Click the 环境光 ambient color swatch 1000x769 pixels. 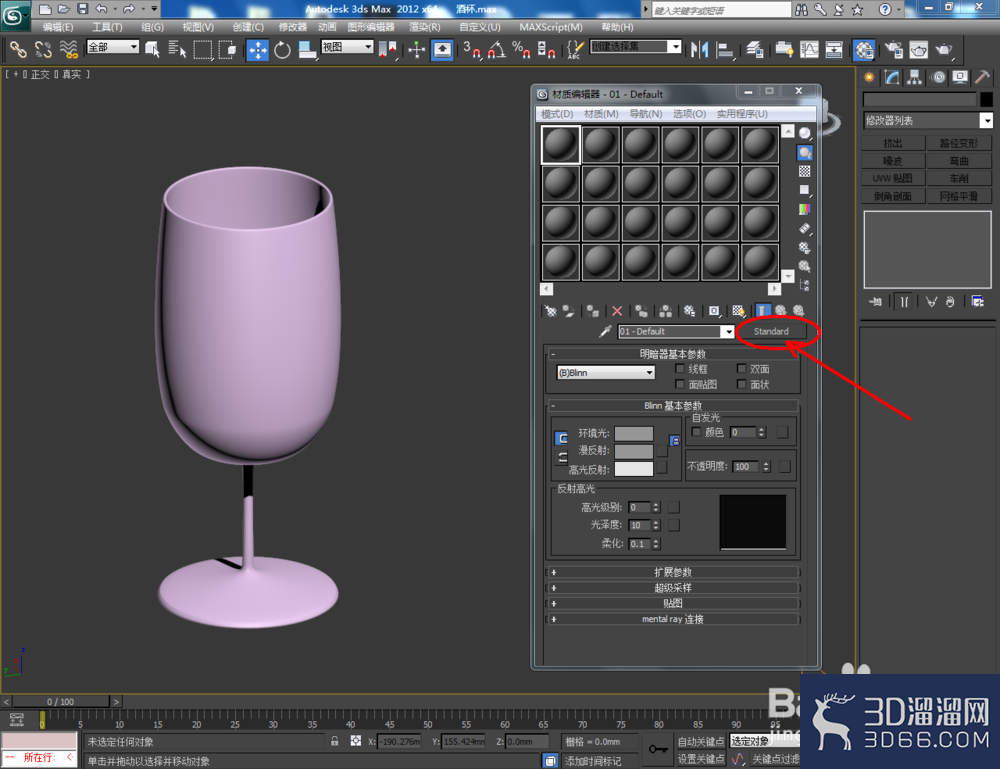point(634,434)
